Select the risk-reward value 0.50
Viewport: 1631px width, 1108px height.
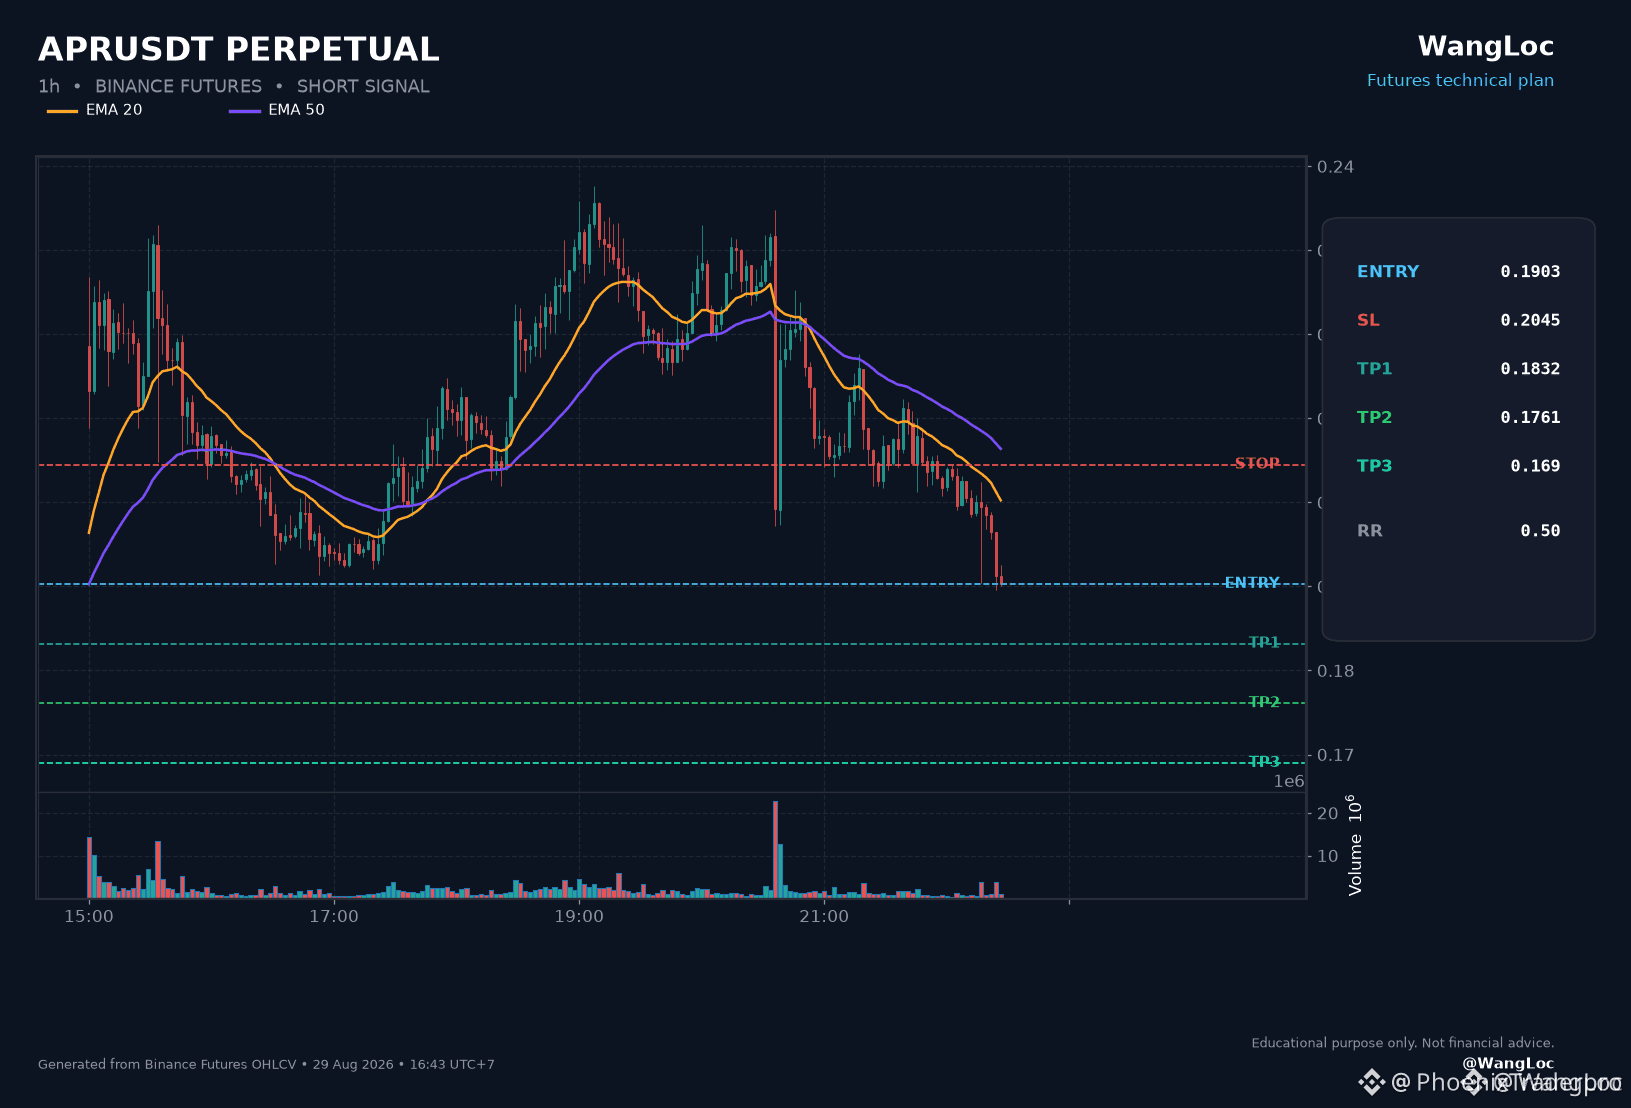[x=1540, y=531]
